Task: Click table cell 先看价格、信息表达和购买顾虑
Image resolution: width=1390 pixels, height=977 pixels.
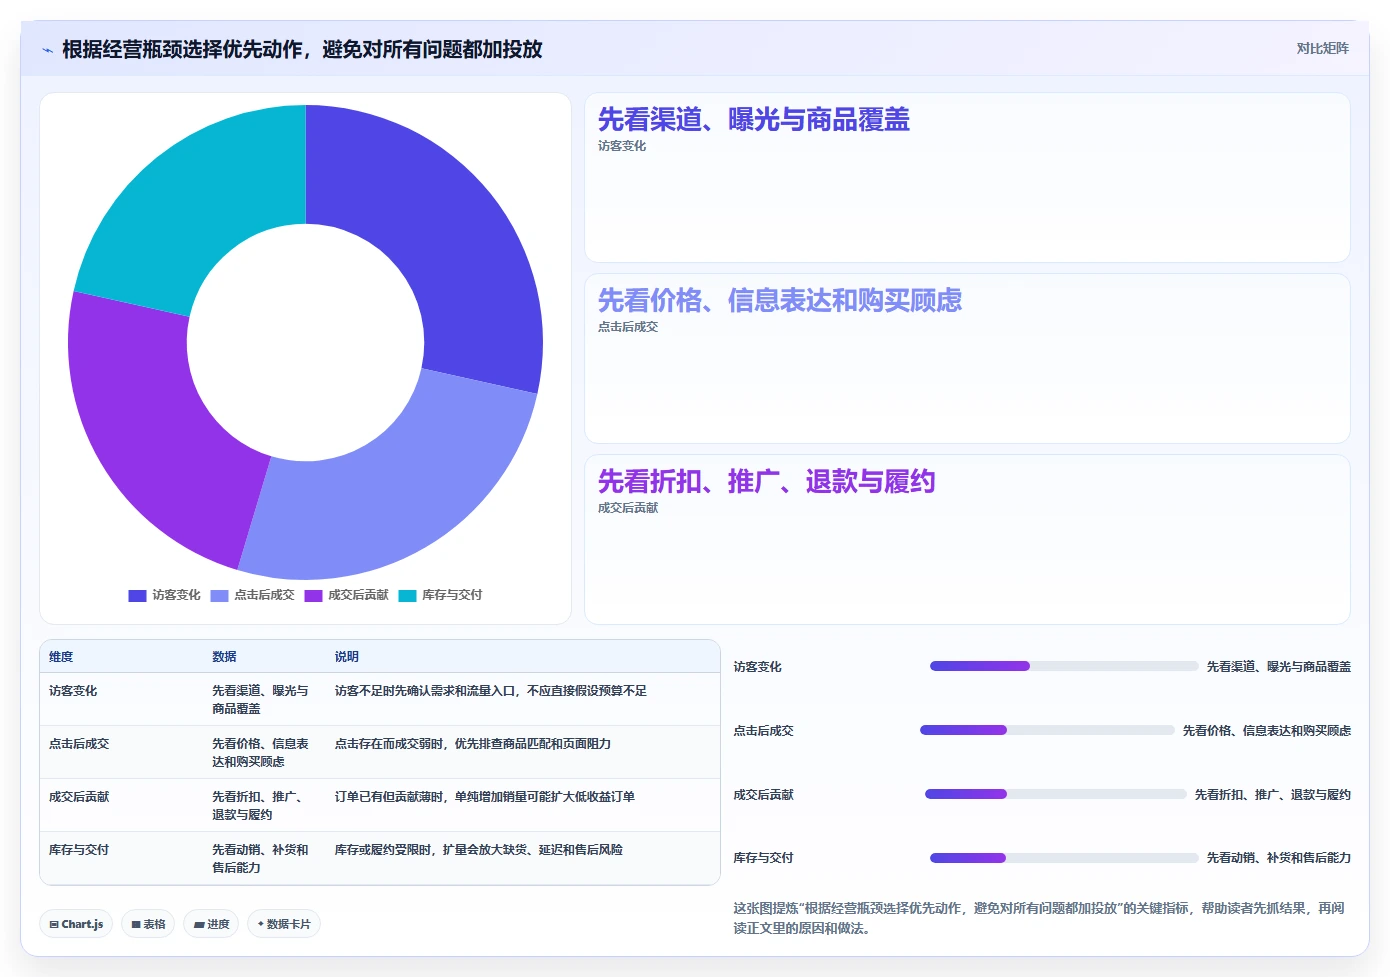Action: pos(261,753)
